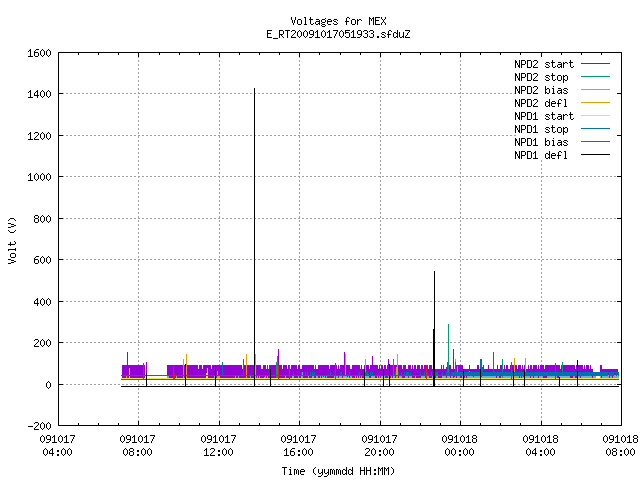The height and width of the screenshot is (480, 640).
Task: Click the yellow NPD1 start legend line
Action: point(595,116)
